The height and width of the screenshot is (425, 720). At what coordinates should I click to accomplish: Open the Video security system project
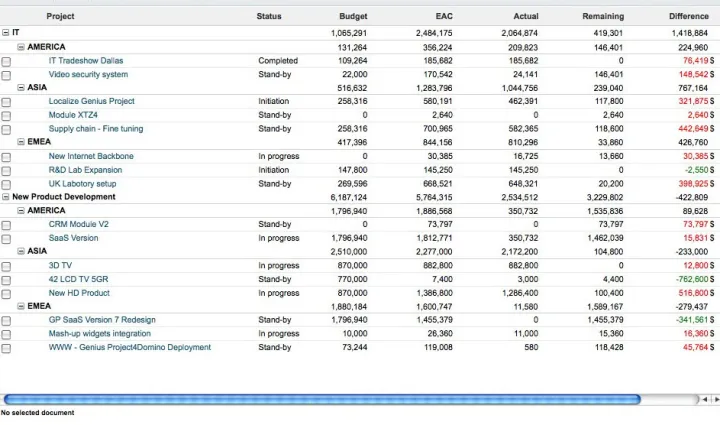point(88,75)
